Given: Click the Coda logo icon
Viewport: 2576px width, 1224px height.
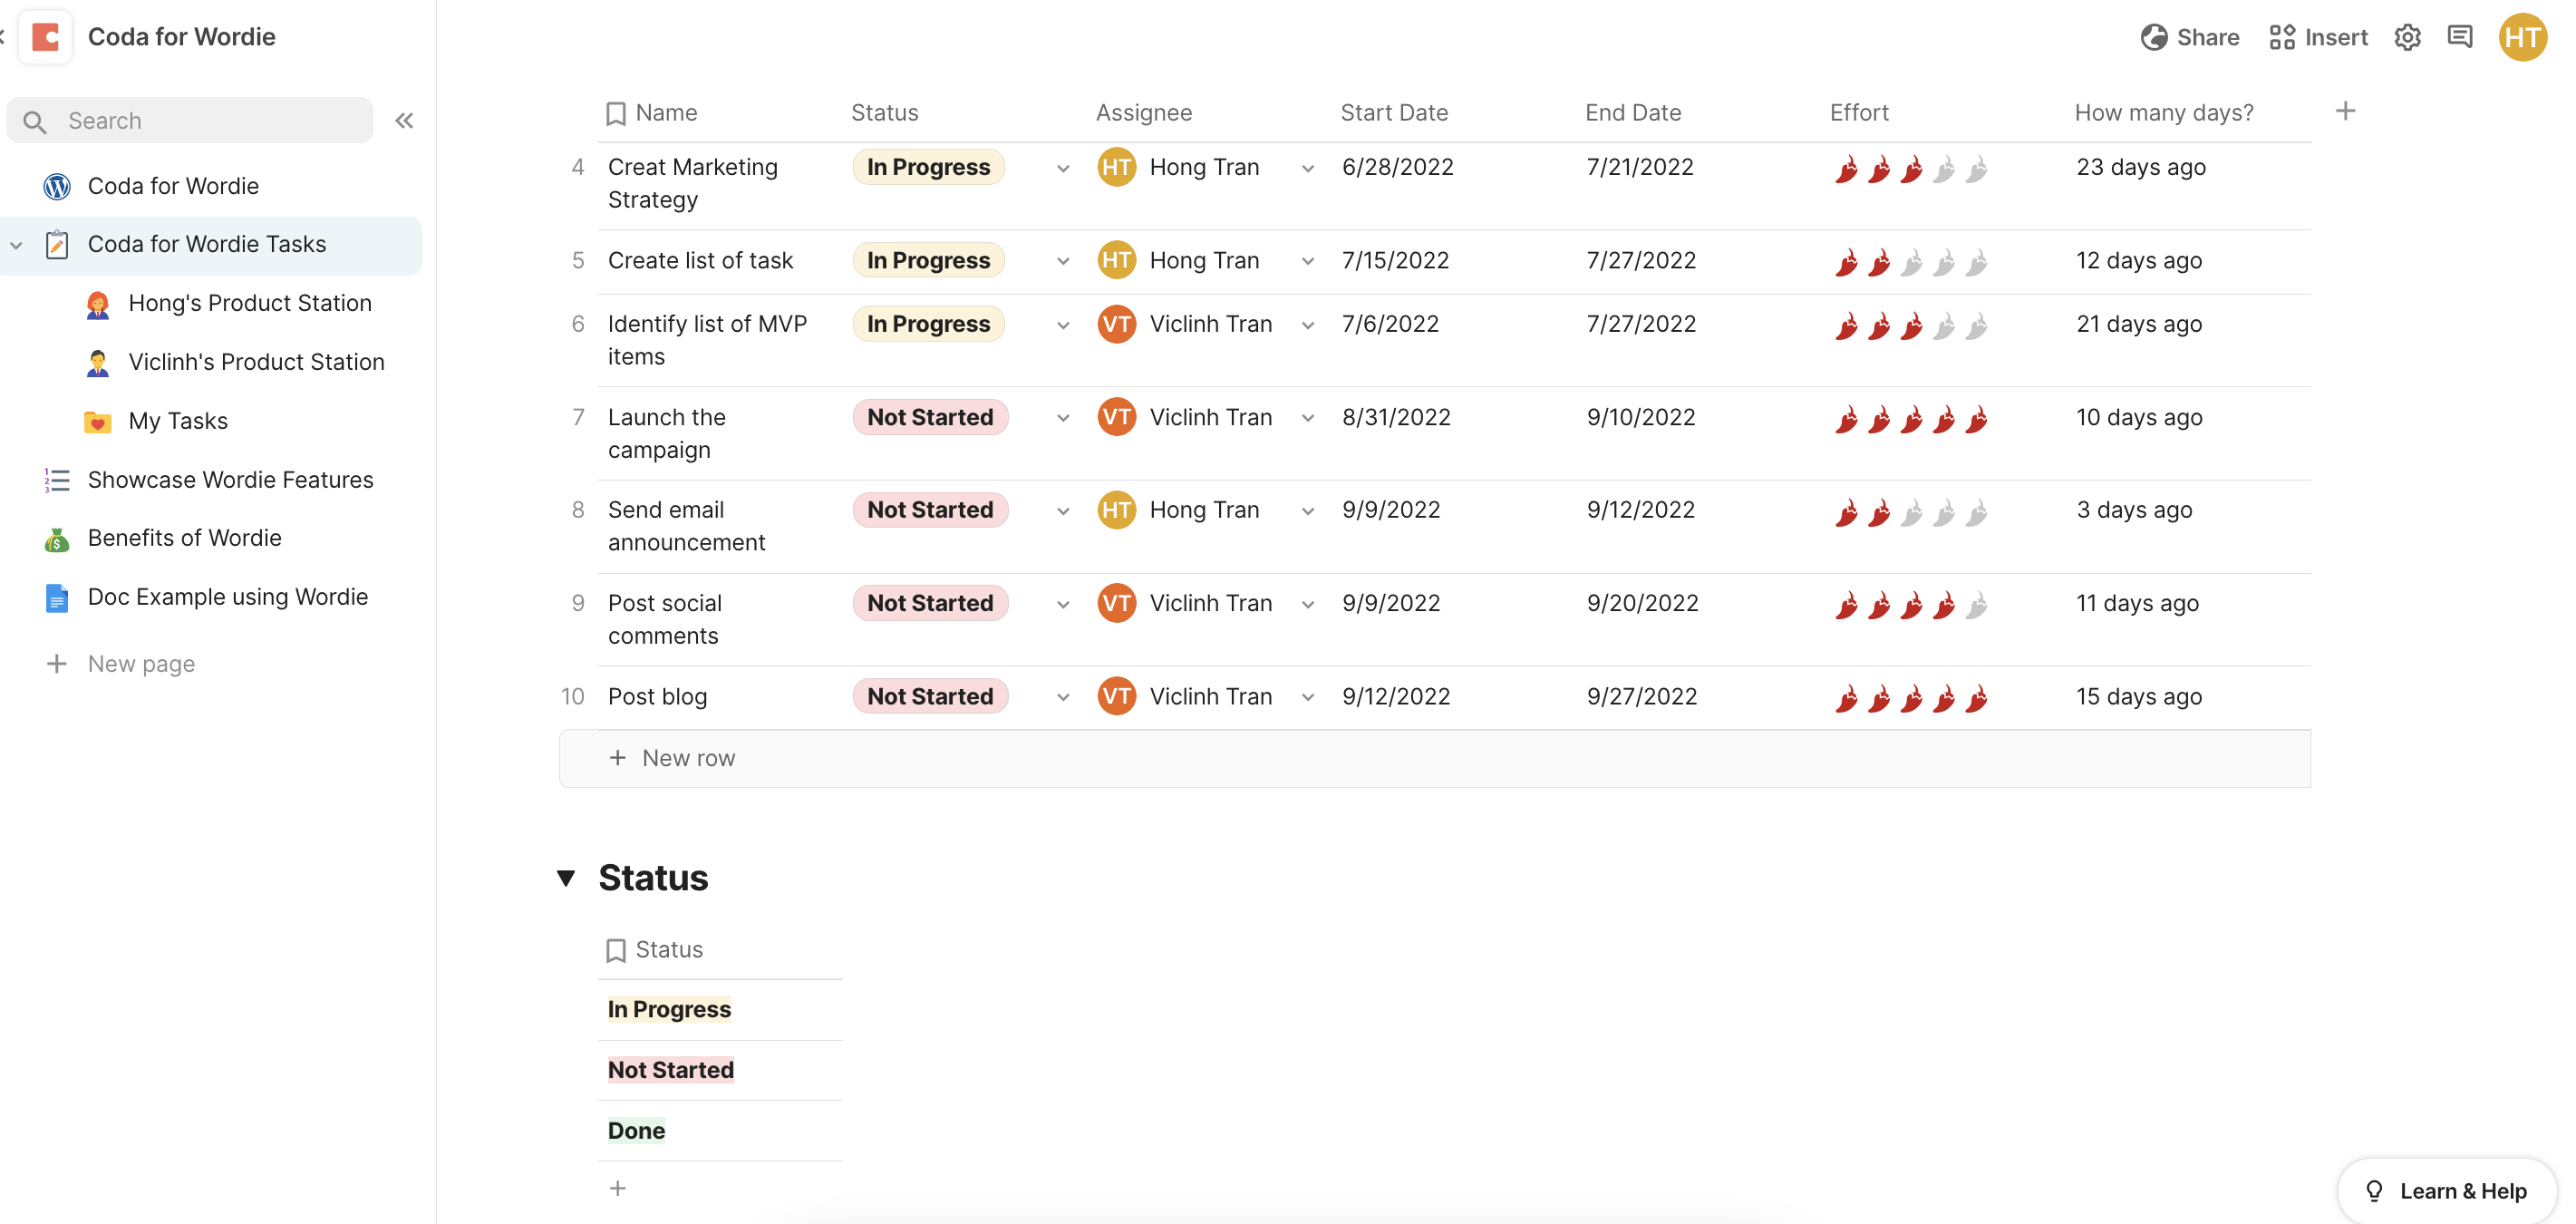Looking at the screenshot, I should [46, 37].
